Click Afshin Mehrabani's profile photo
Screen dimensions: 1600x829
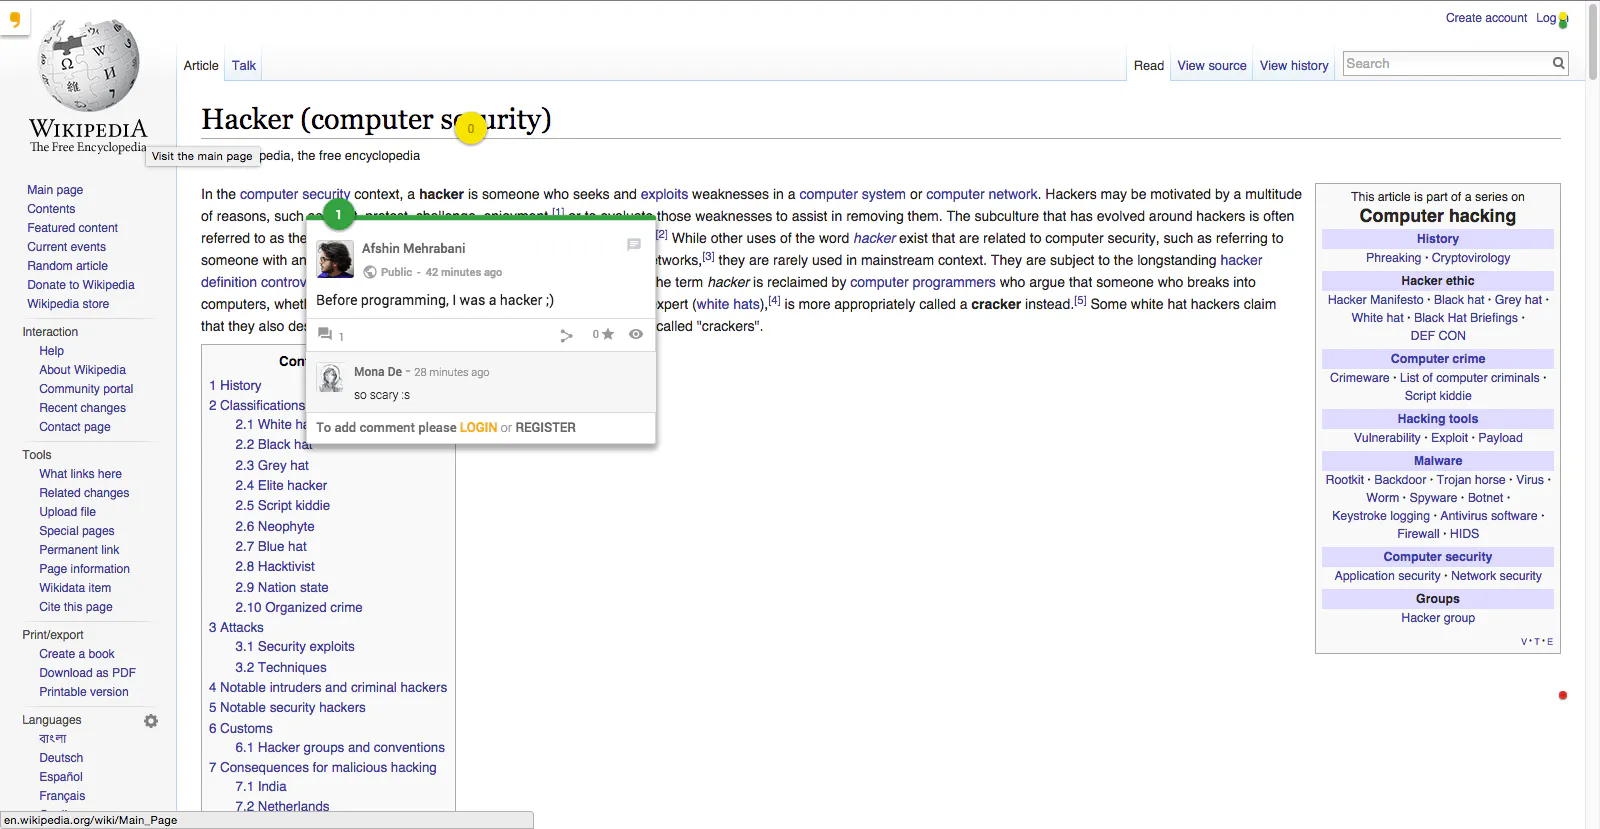[x=335, y=259]
